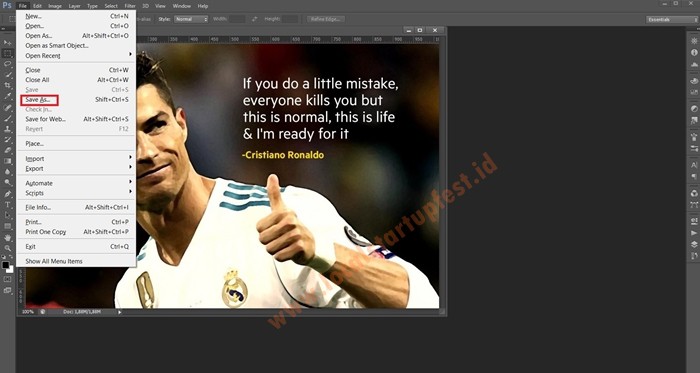700x373 pixels.
Task: Choose Open… from the File menu
Action: (x=76, y=26)
